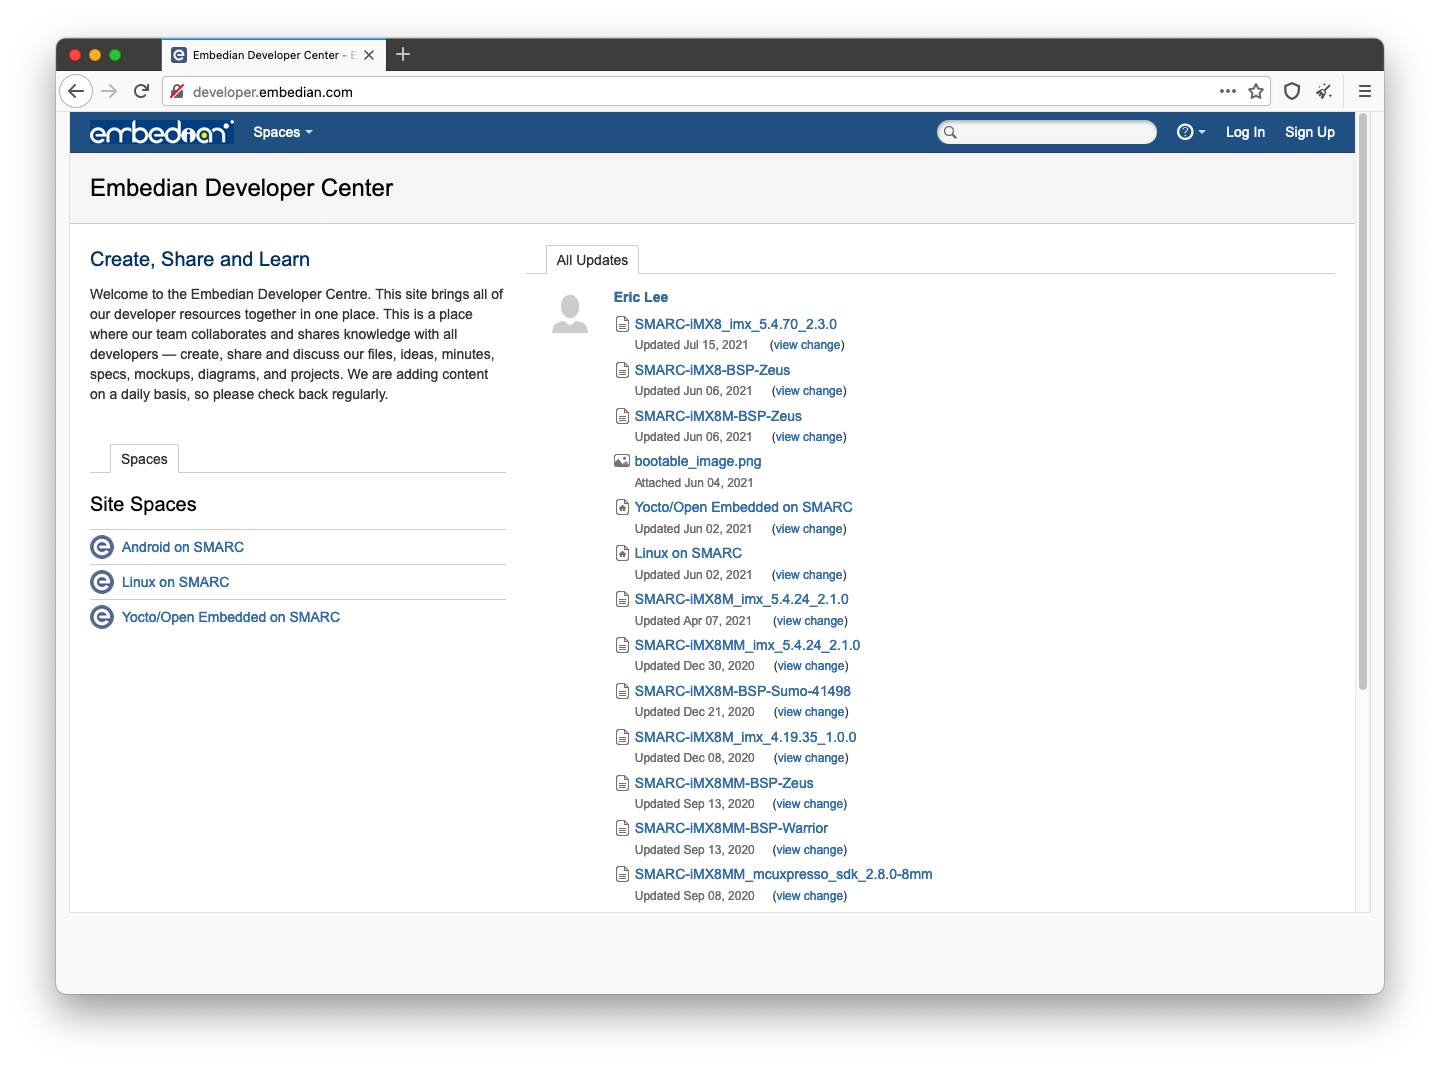
Task: Open SMARC-iMX8MM-BSP-Warrior page
Action: pyautogui.click(x=731, y=828)
